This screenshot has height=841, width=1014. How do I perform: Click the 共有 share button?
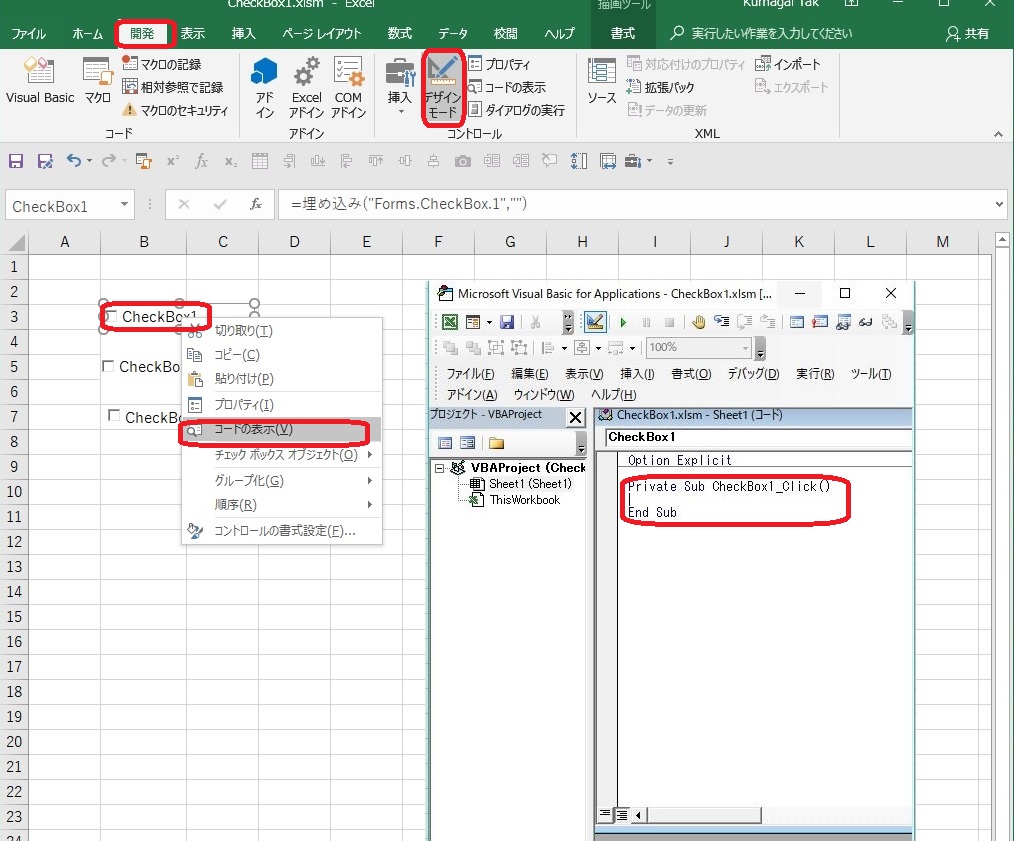tap(967, 34)
